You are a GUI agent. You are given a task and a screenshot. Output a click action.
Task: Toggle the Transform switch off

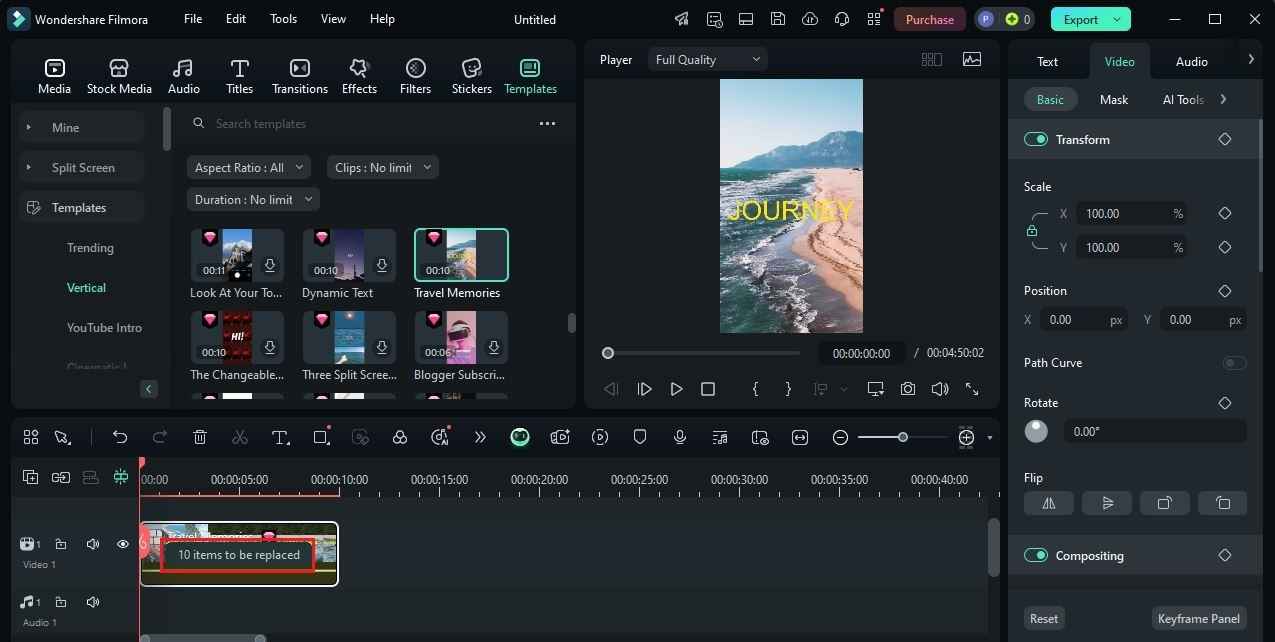point(1036,139)
